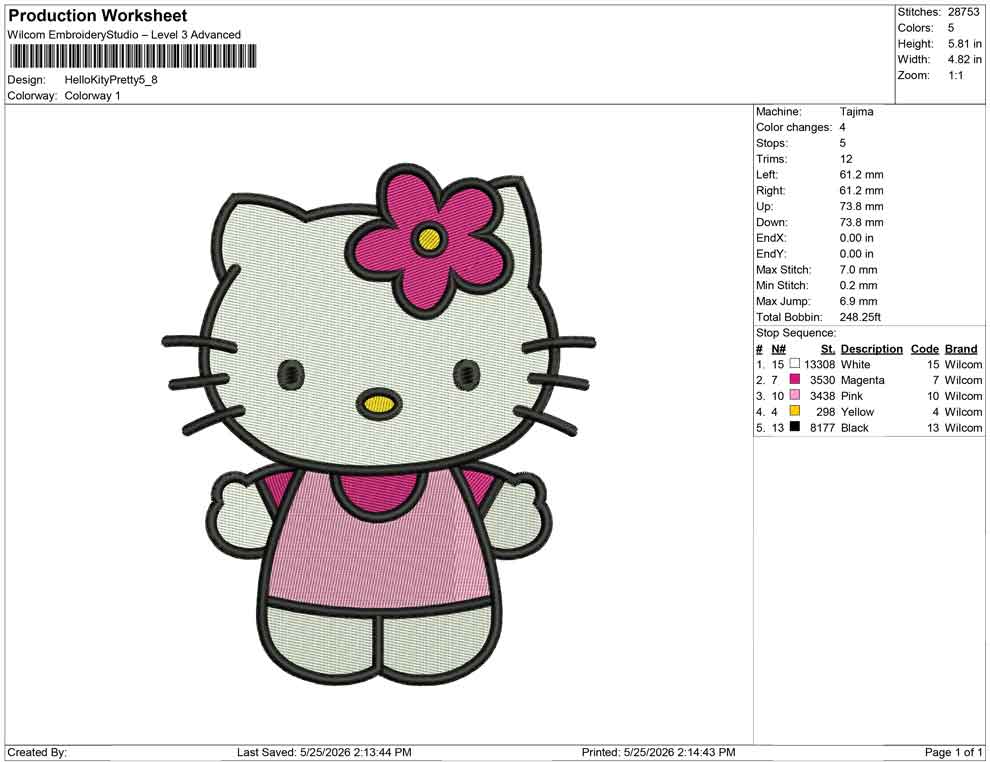The height and width of the screenshot is (762, 990).
Task: Click the Hello Kitty design preview image
Action: coord(379,426)
